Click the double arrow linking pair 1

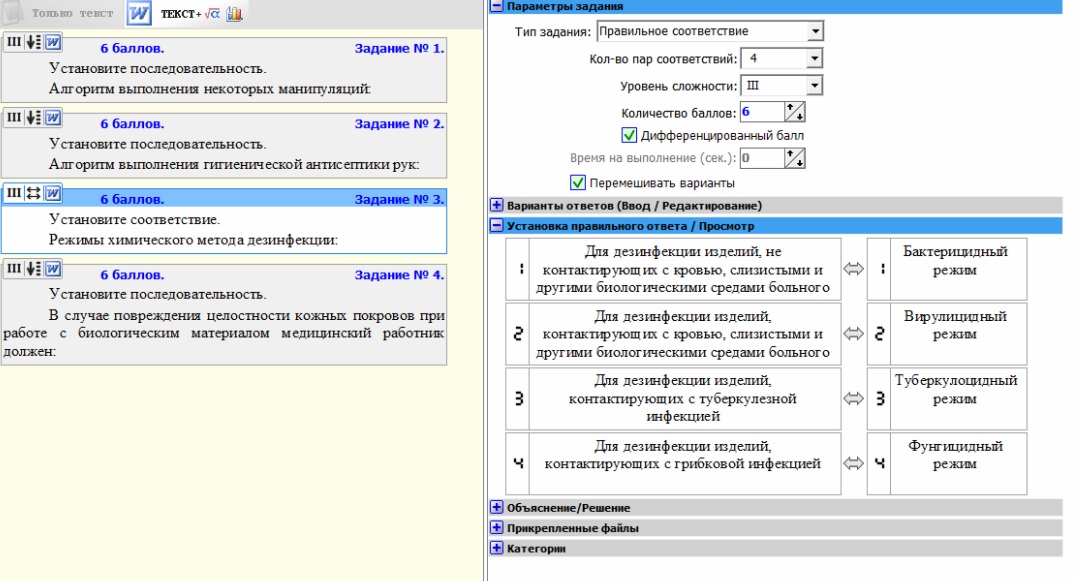[854, 269]
